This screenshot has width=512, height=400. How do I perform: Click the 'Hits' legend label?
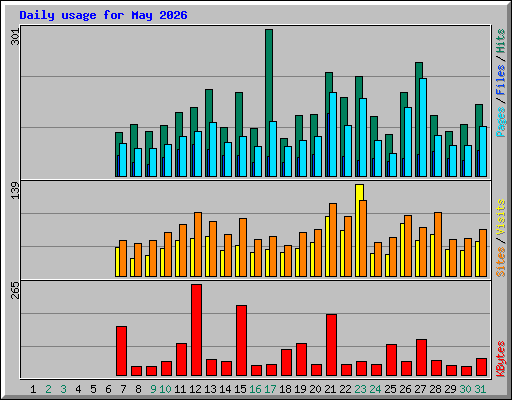pos(501,41)
